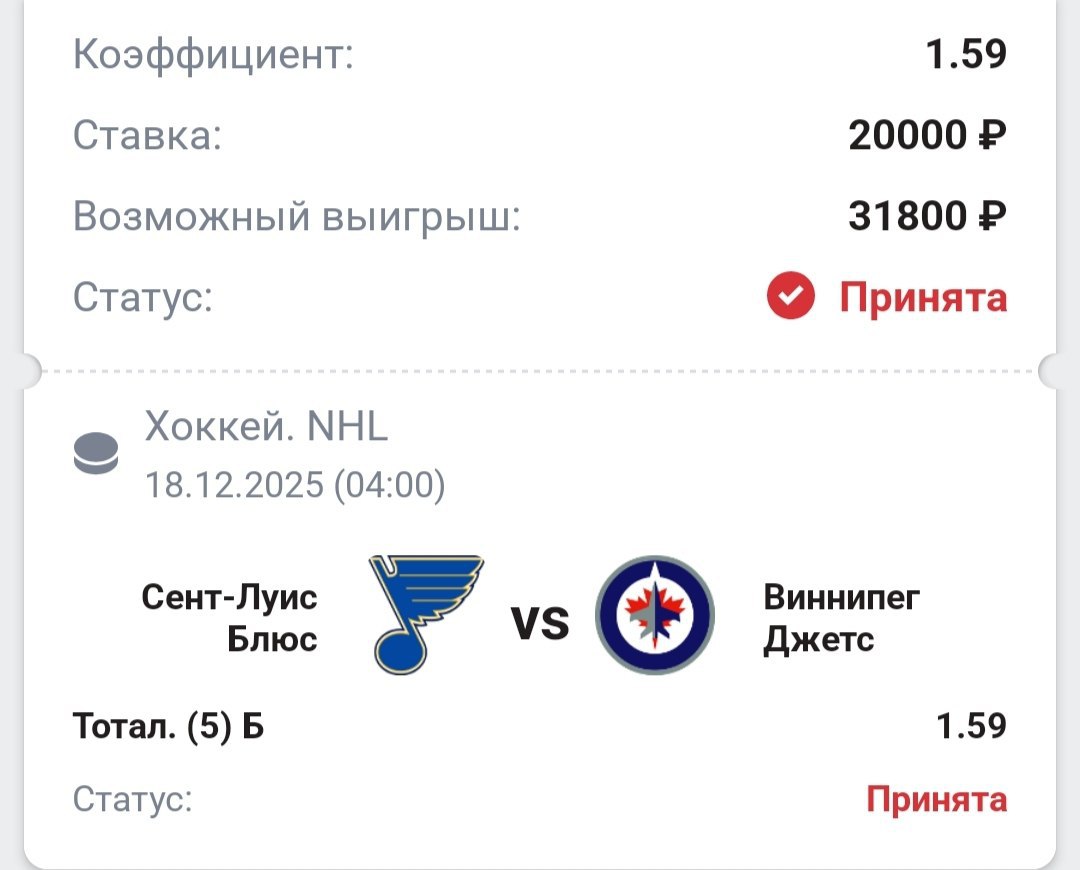
Task: Click the hockey puck sport icon
Action: click(x=96, y=453)
